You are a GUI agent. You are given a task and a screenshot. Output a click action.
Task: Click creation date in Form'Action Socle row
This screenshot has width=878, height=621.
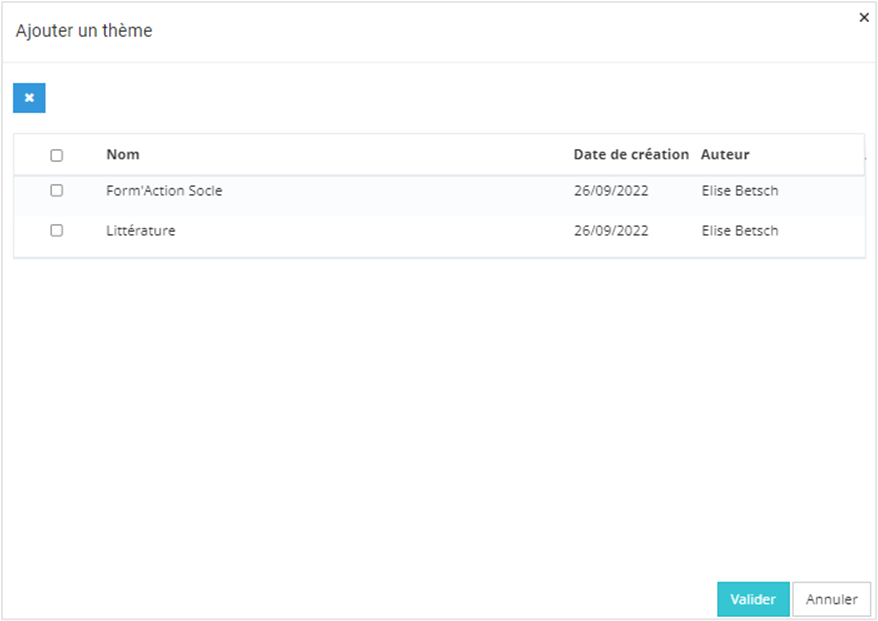point(611,190)
